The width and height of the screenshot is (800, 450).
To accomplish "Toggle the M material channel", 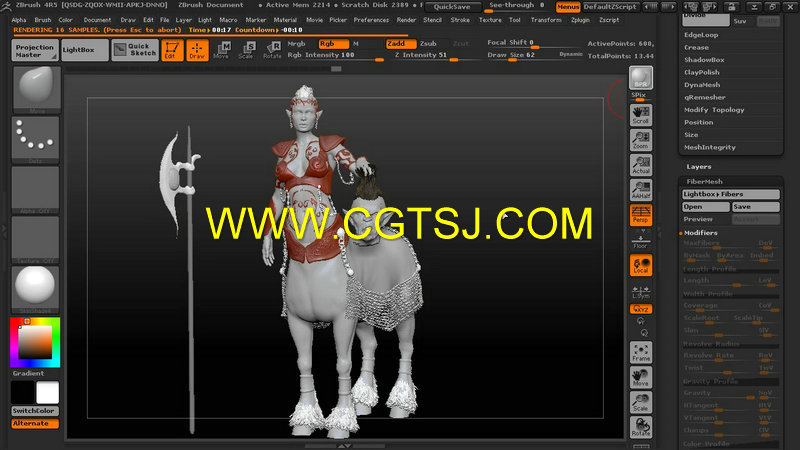I will coord(356,44).
